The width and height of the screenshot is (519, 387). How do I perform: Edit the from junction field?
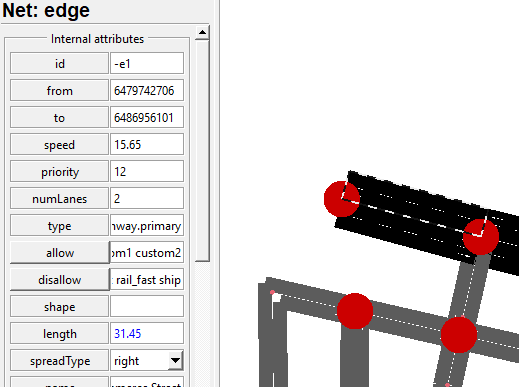click(147, 90)
